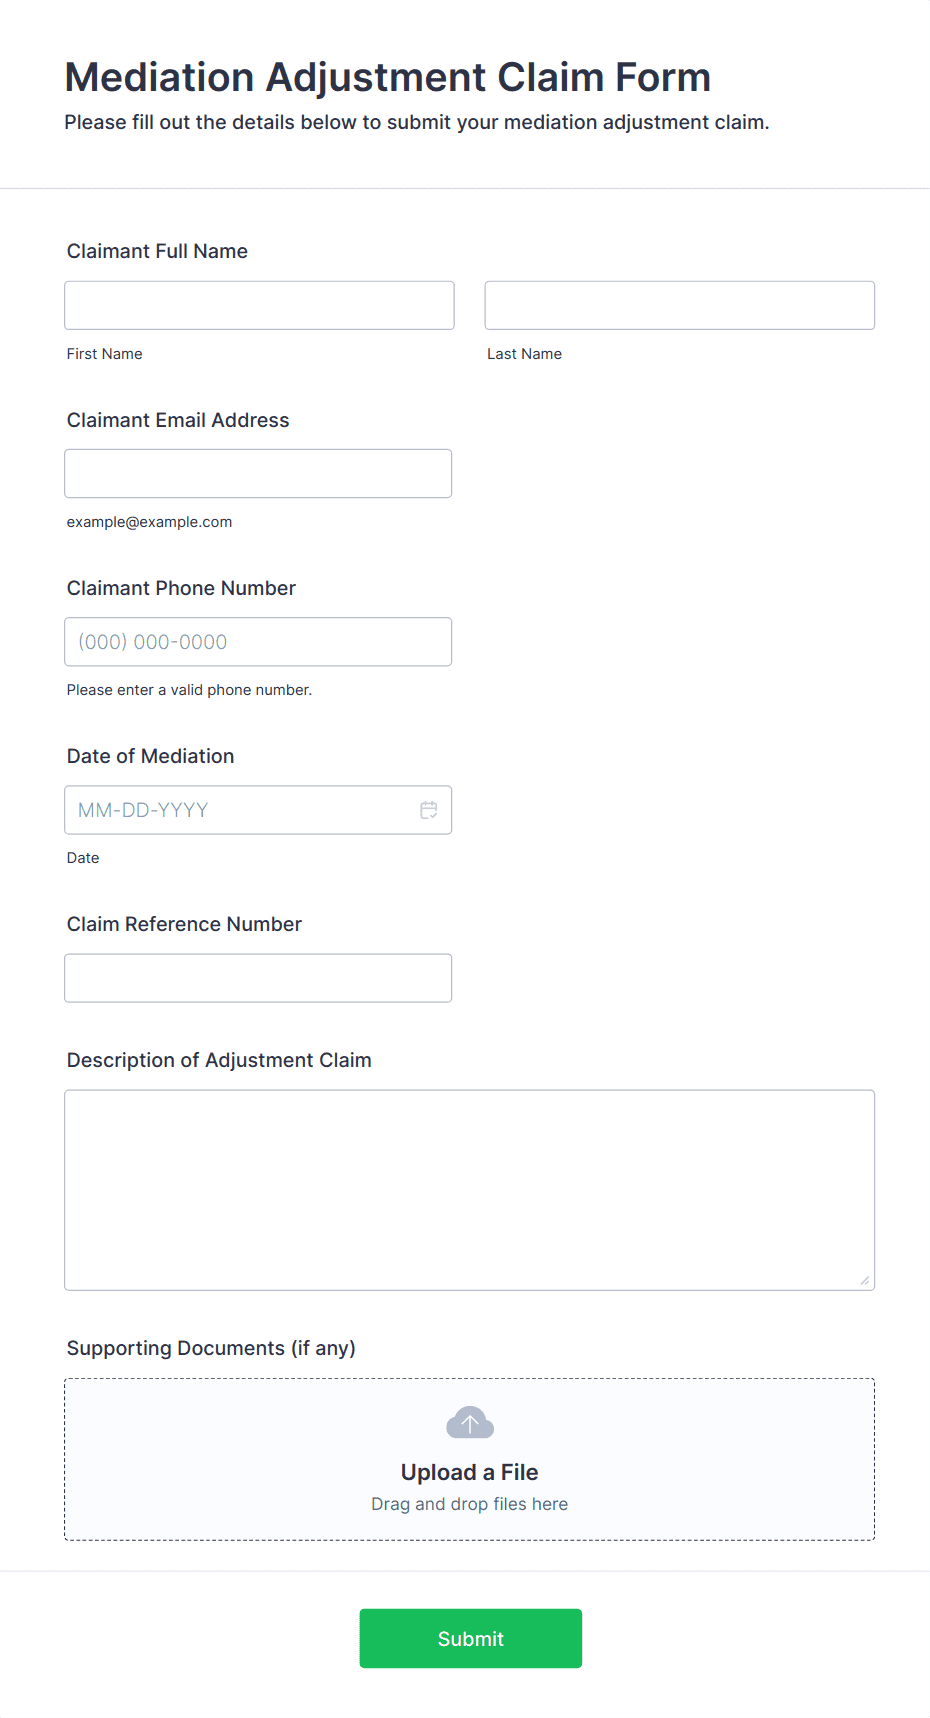Viewport: 930px width, 1718px height.
Task: Click the Claimant Phone Number label
Action: point(181,588)
